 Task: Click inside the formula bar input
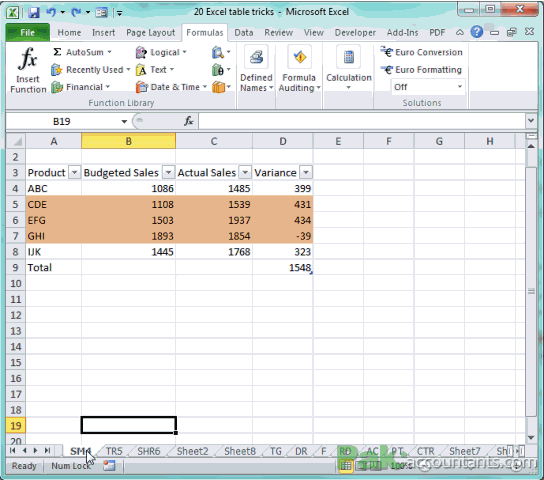pos(362,121)
